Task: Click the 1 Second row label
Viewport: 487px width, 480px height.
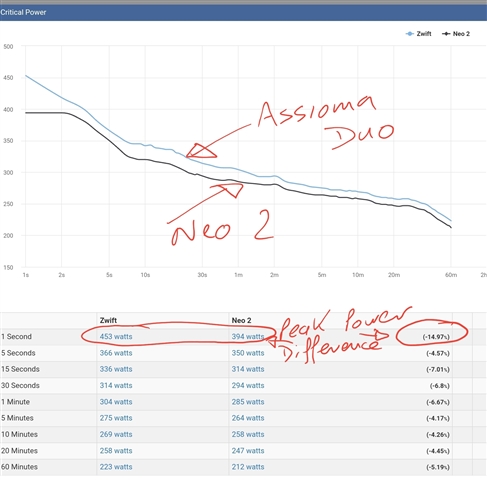Action: [16, 337]
